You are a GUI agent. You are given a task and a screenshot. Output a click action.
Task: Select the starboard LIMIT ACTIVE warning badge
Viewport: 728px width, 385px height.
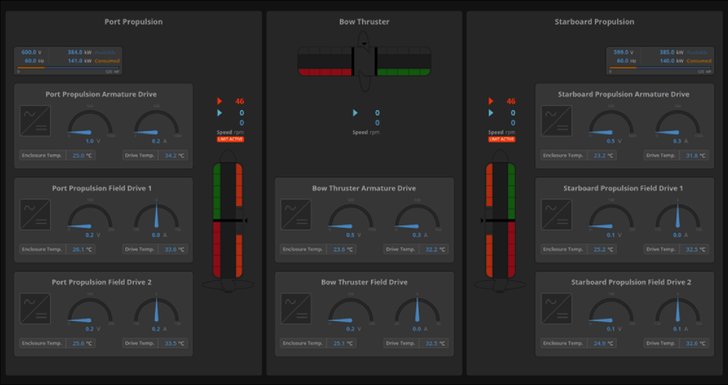click(501, 139)
